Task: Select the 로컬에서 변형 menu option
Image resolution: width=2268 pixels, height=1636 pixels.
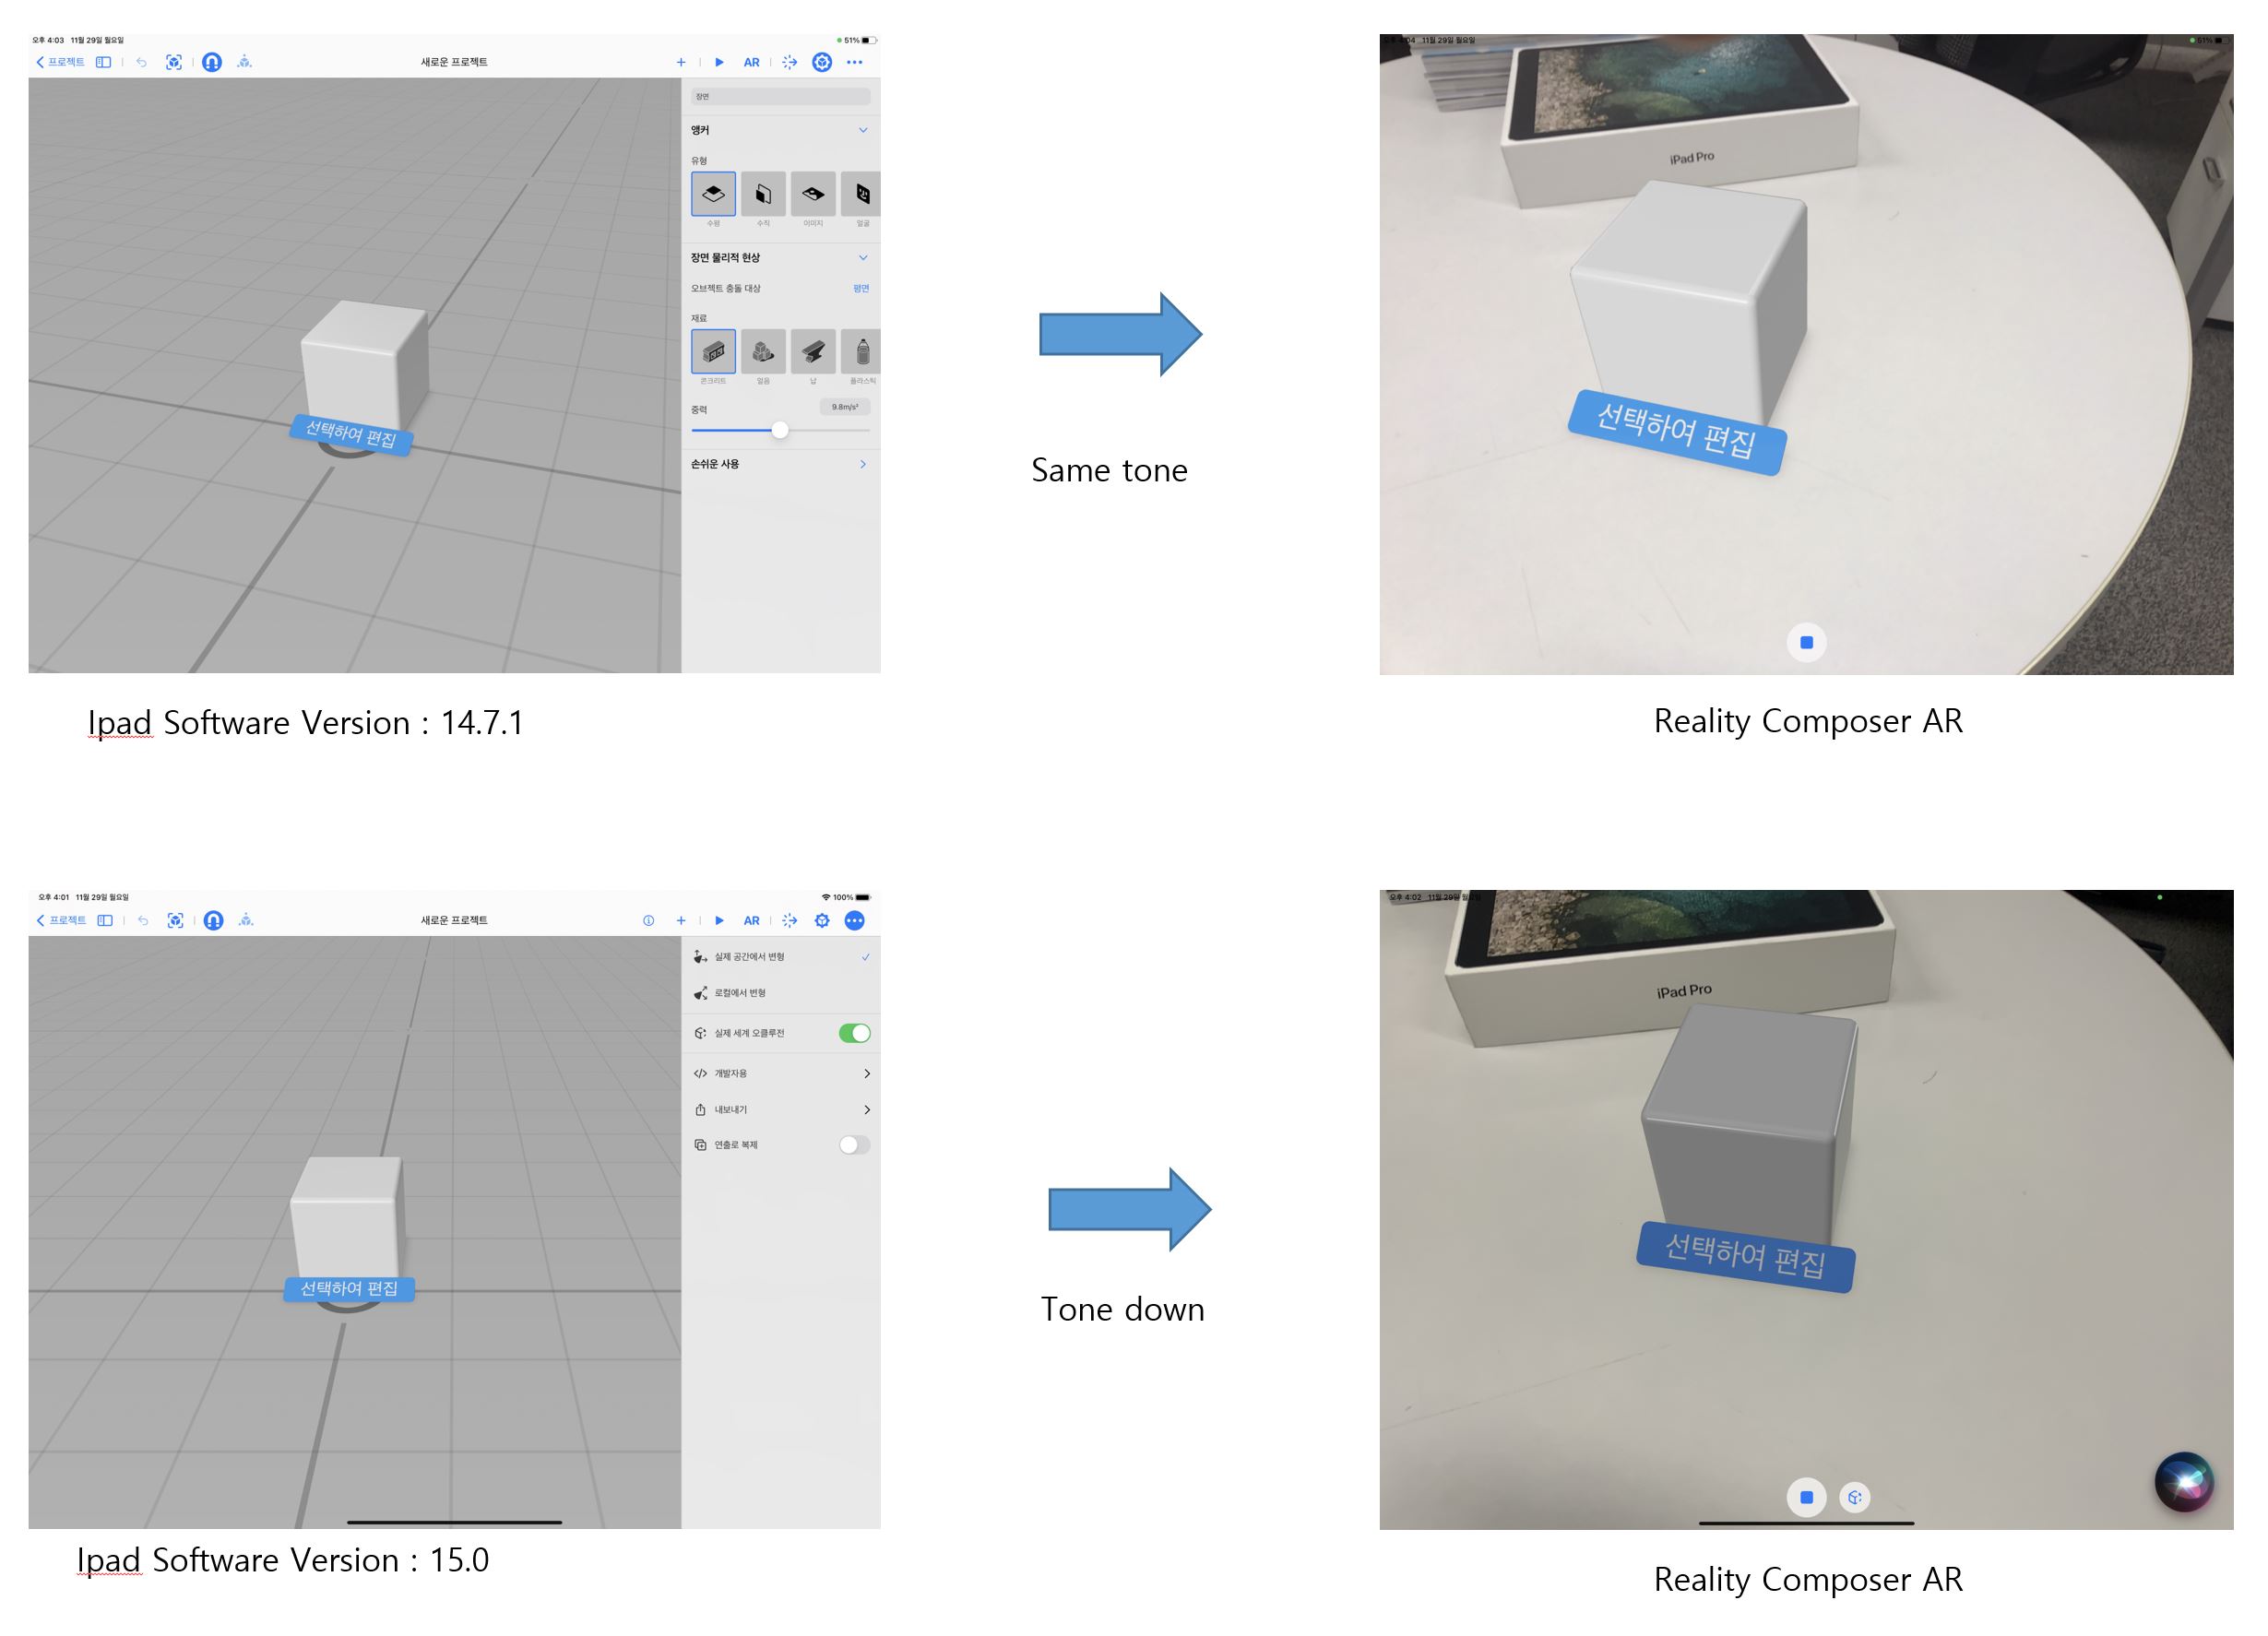Action: (x=781, y=993)
